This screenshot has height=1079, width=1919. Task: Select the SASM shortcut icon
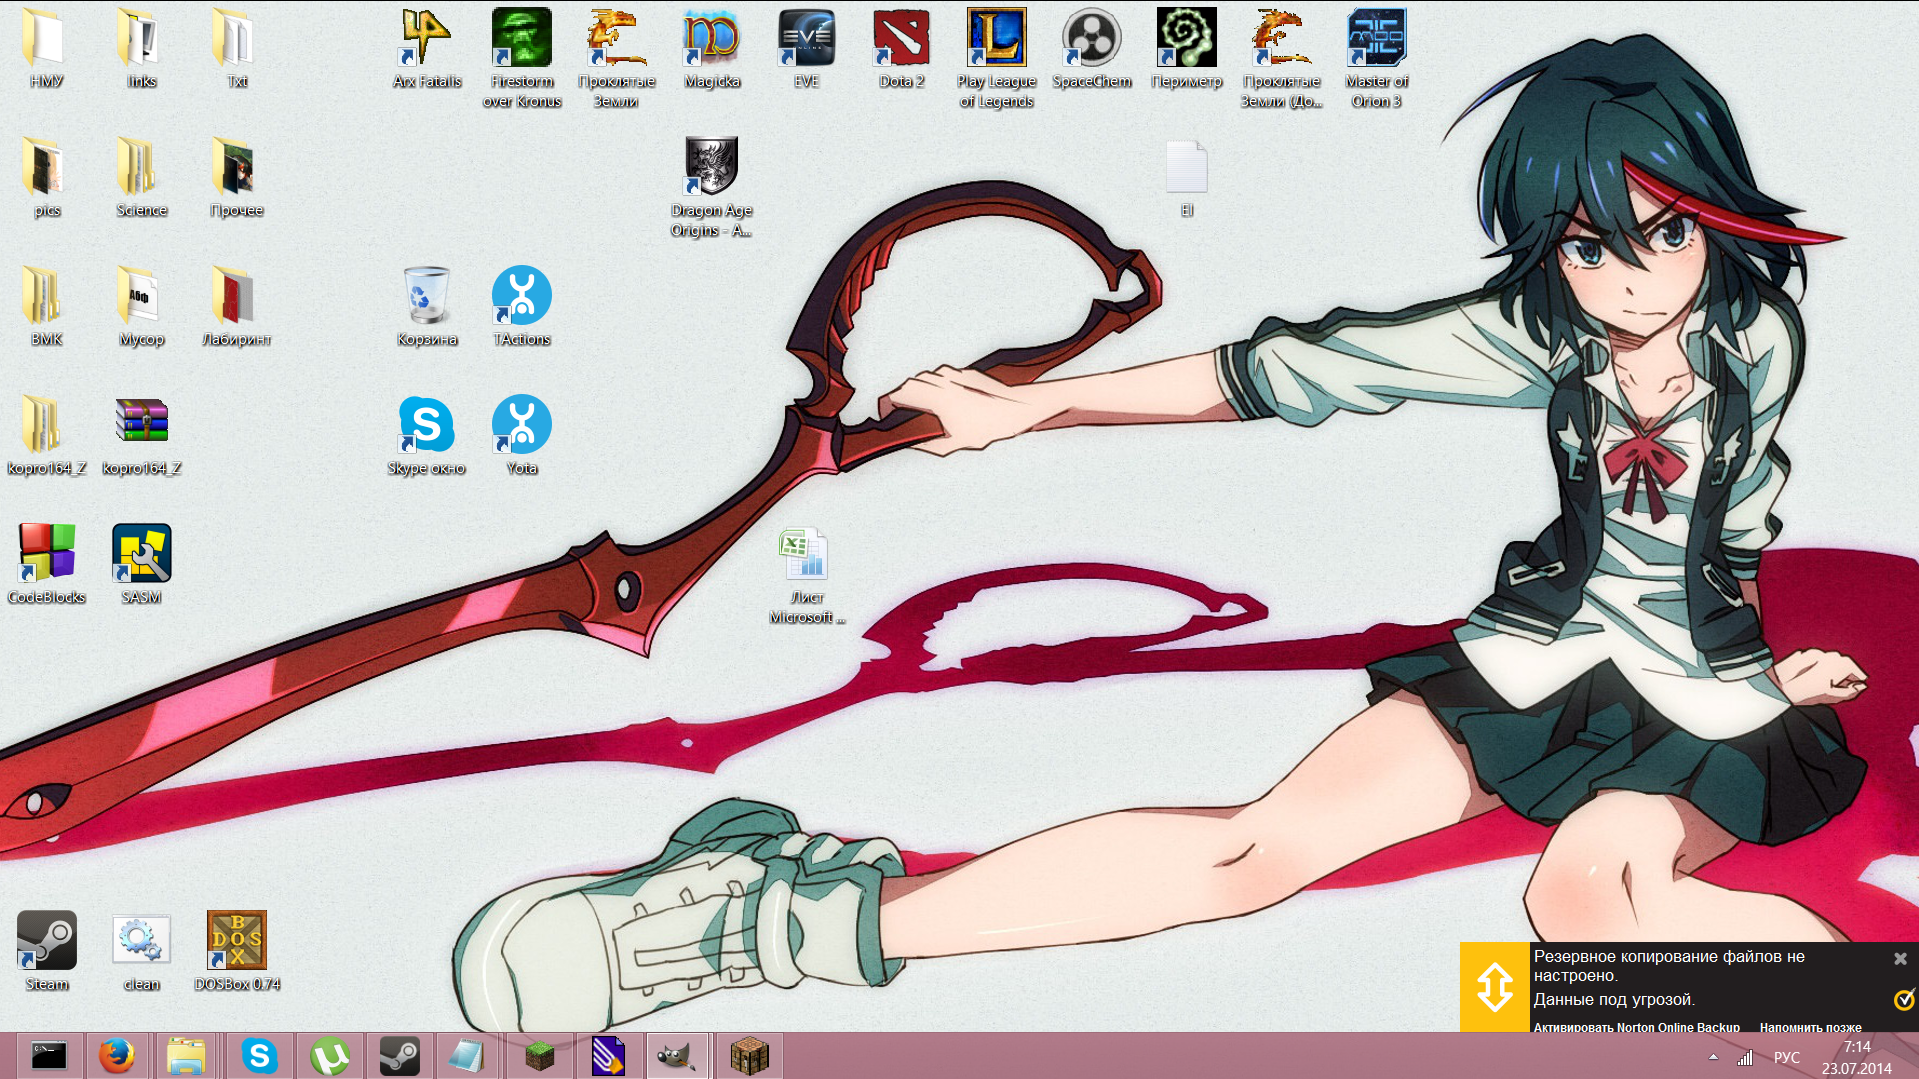(141, 564)
